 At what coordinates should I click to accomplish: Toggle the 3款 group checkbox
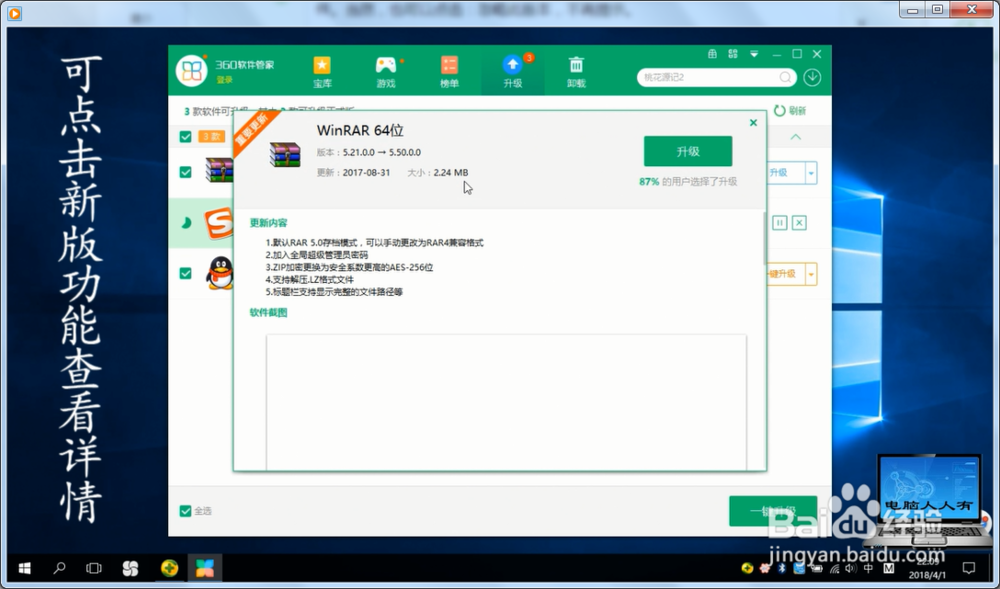(x=186, y=137)
